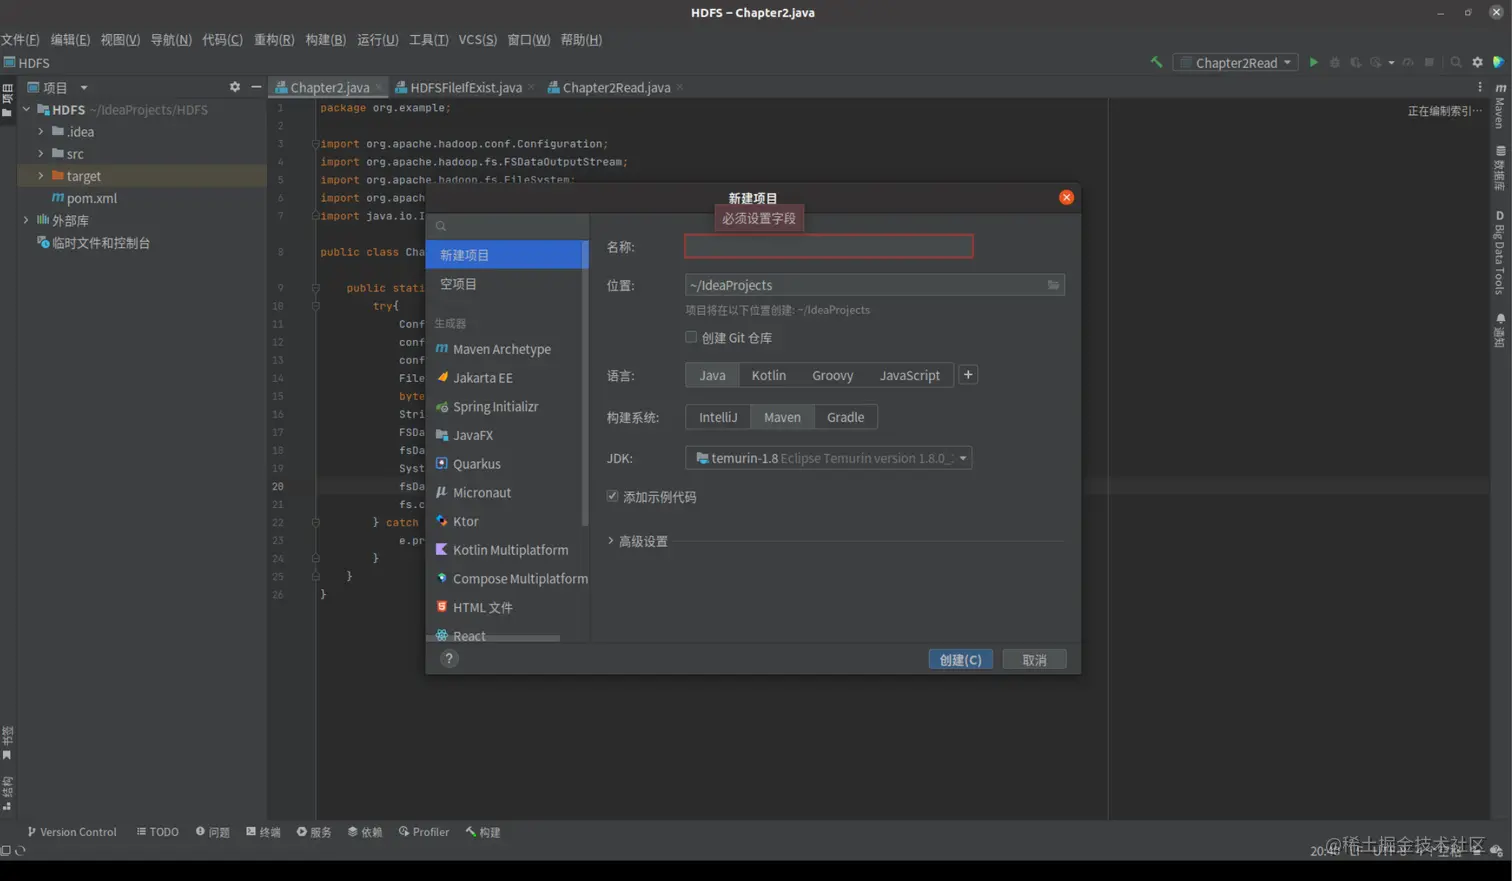Expand the src folder in project tree

coord(41,153)
